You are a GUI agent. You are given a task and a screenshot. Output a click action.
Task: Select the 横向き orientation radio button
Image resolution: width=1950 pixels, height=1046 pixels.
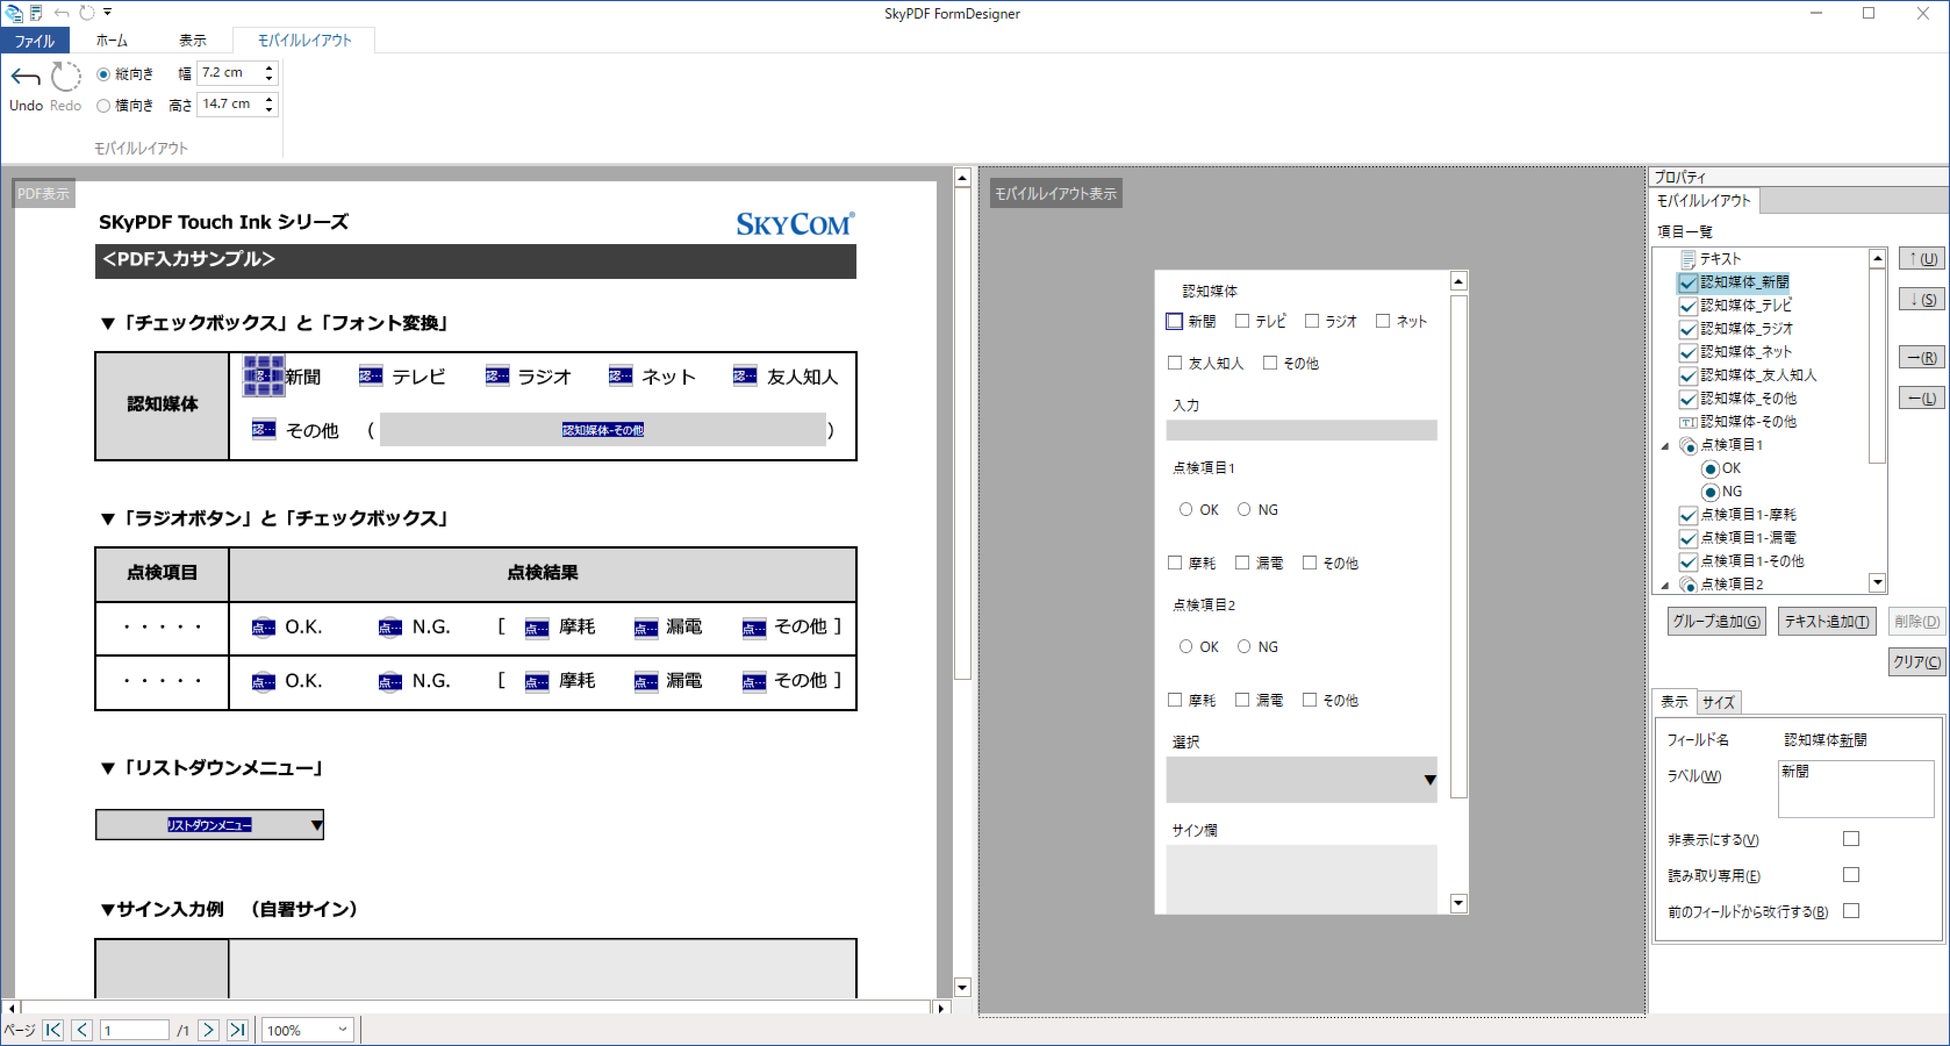(x=103, y=105)
